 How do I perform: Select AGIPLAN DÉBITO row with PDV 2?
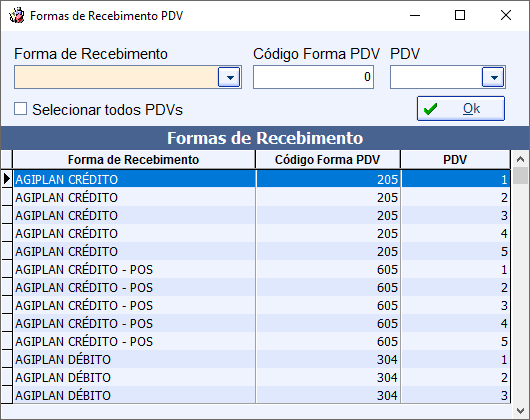click(262, 377)
